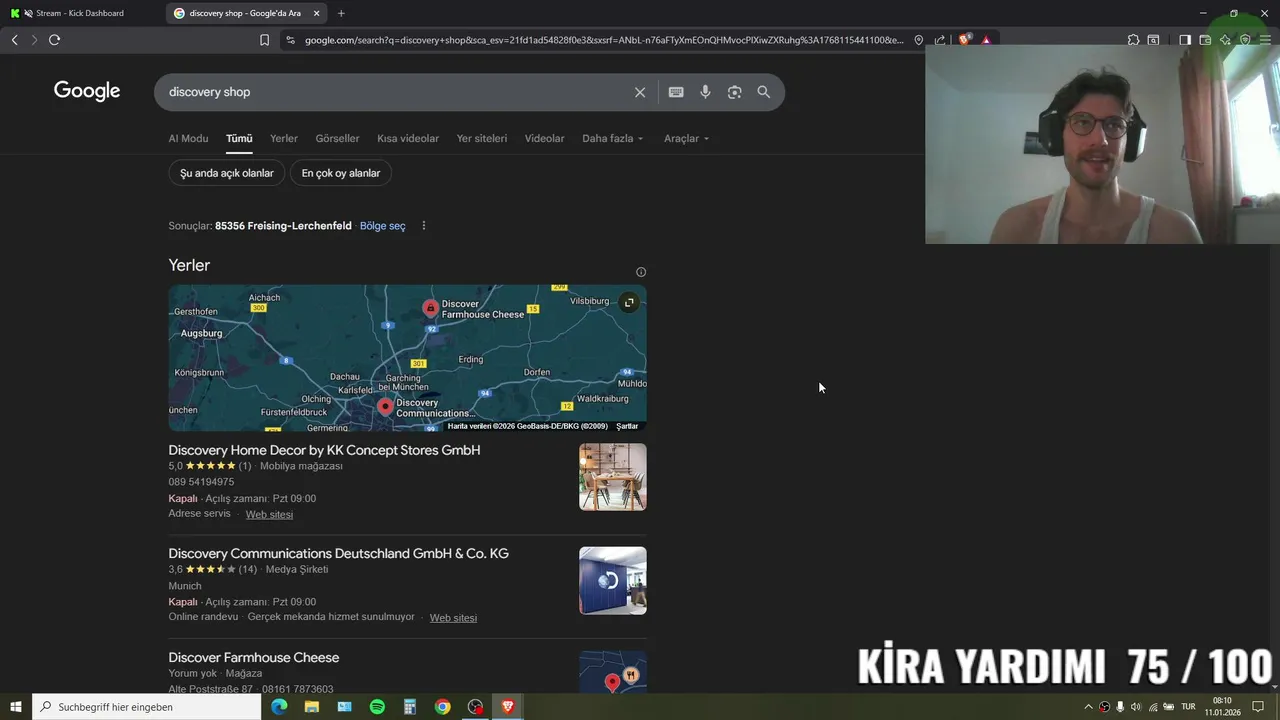
Task: Open Brave Wallet from toolbar
Action: [1205, 40]
